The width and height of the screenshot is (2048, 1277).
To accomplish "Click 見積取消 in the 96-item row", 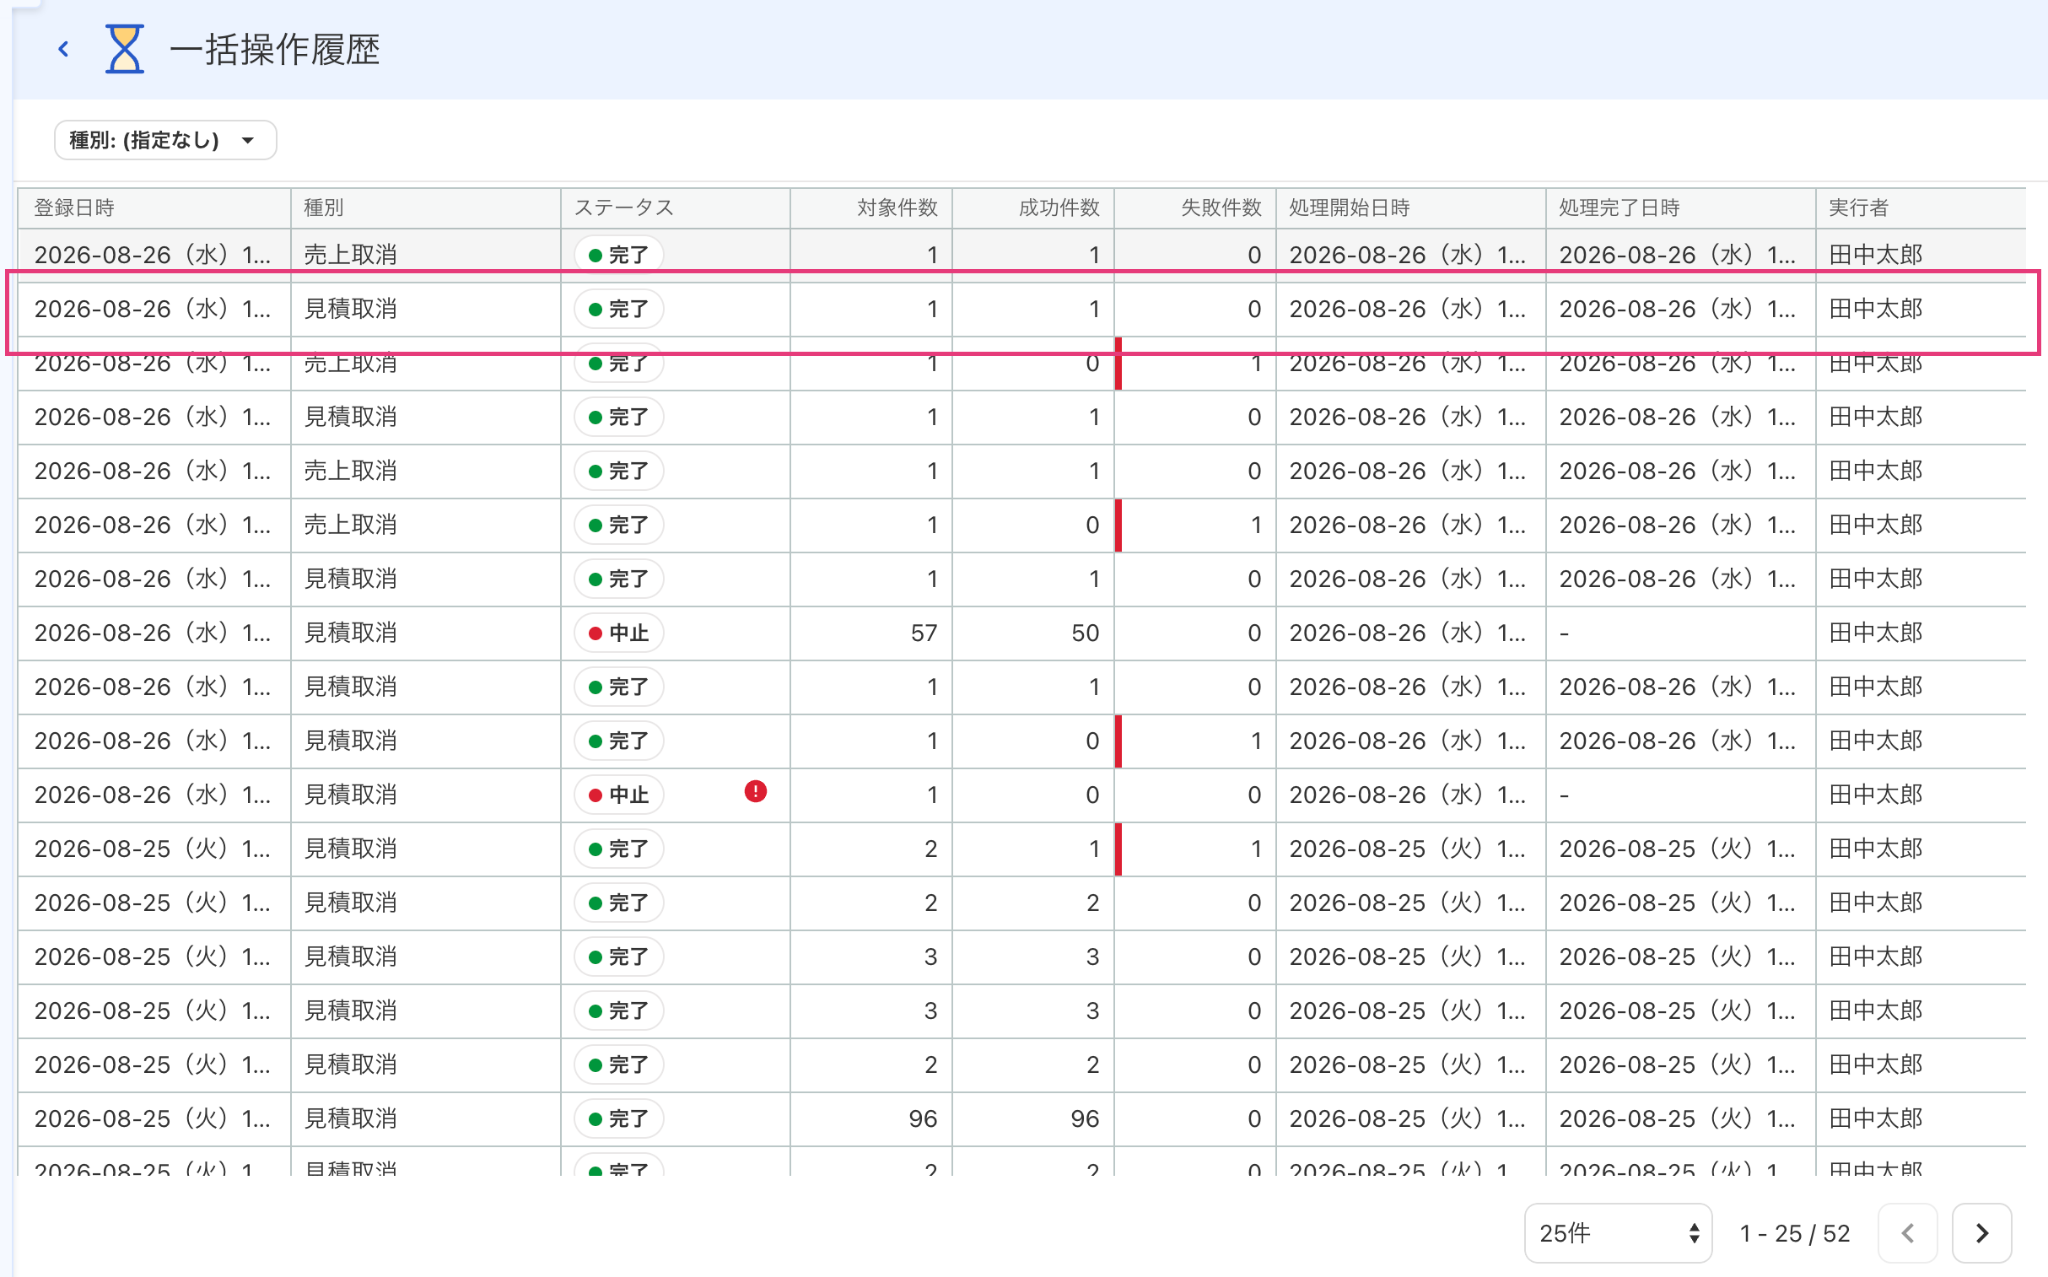I will (x=351, y=1119).
